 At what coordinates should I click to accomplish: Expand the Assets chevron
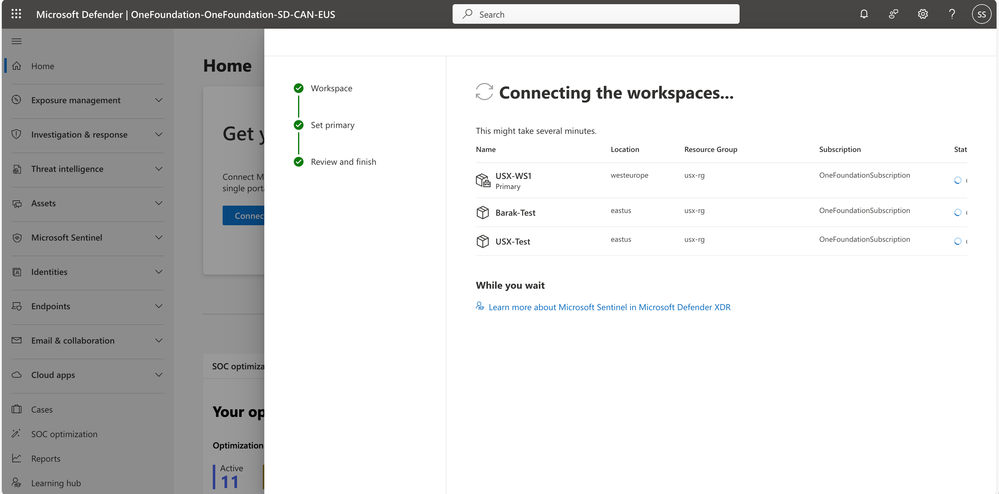pos(159,203)
